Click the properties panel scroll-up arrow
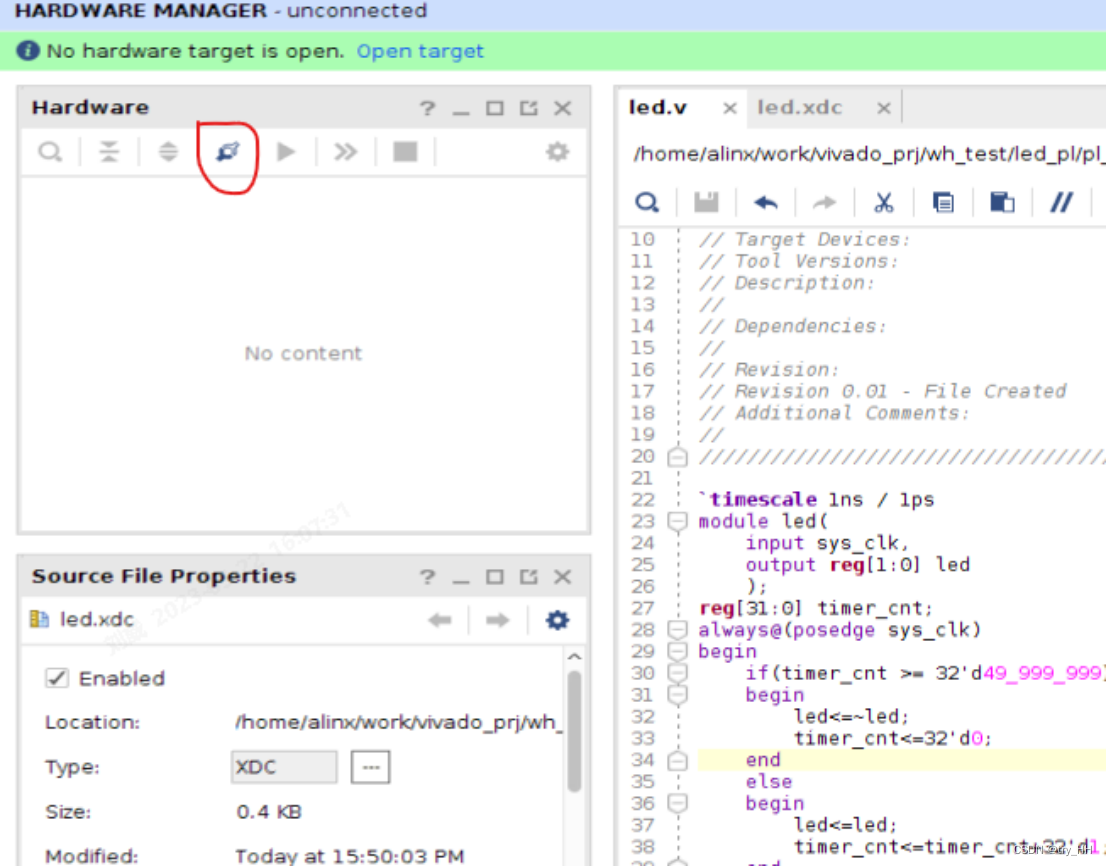Screen dimensions: 1107x866 coord(575,656)
